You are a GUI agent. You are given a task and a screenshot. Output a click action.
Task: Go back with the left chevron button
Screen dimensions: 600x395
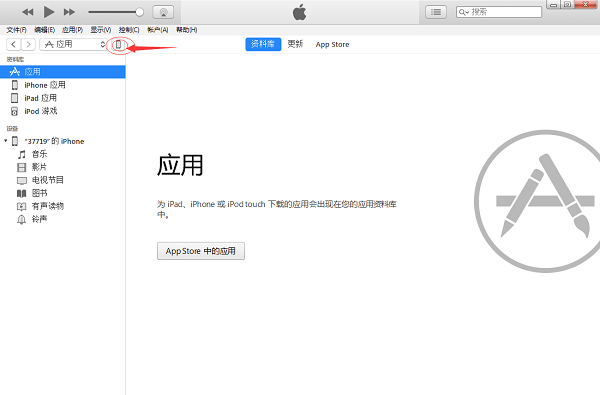13,44
